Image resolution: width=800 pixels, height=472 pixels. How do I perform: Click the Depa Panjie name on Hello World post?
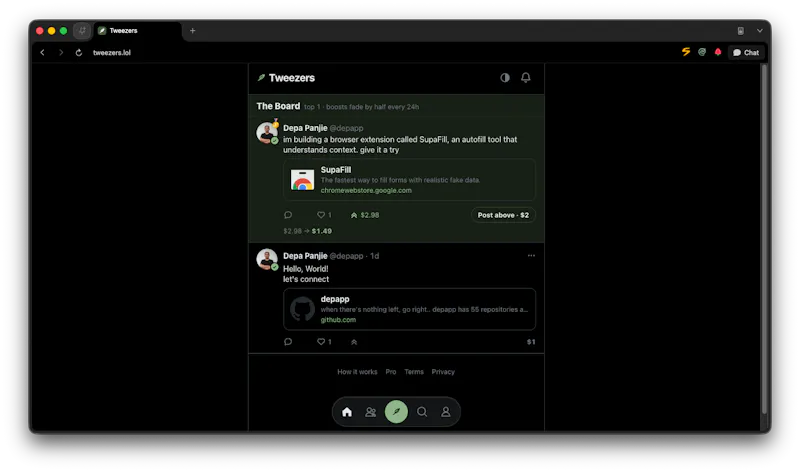click(305, 256)
